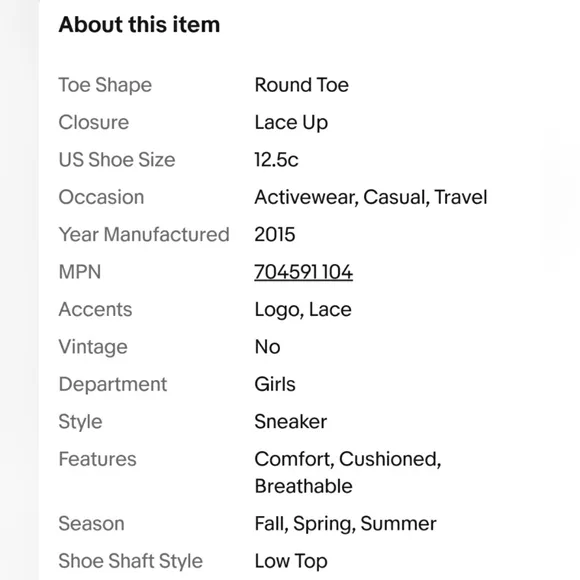Click the About this item heading
This screenshot has width=580, height=580.
[x=139, y=25]
